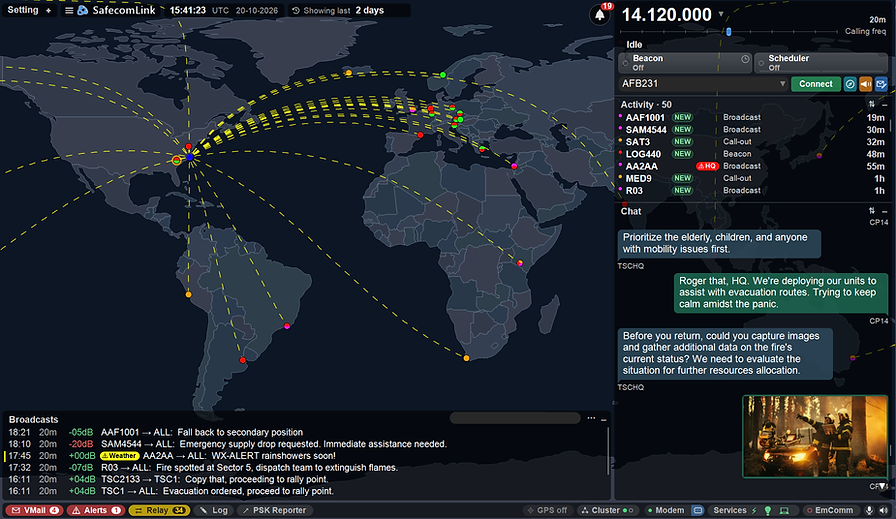Open the PSK Reporter tab
The image size is (896, 519).
point(275,510)
